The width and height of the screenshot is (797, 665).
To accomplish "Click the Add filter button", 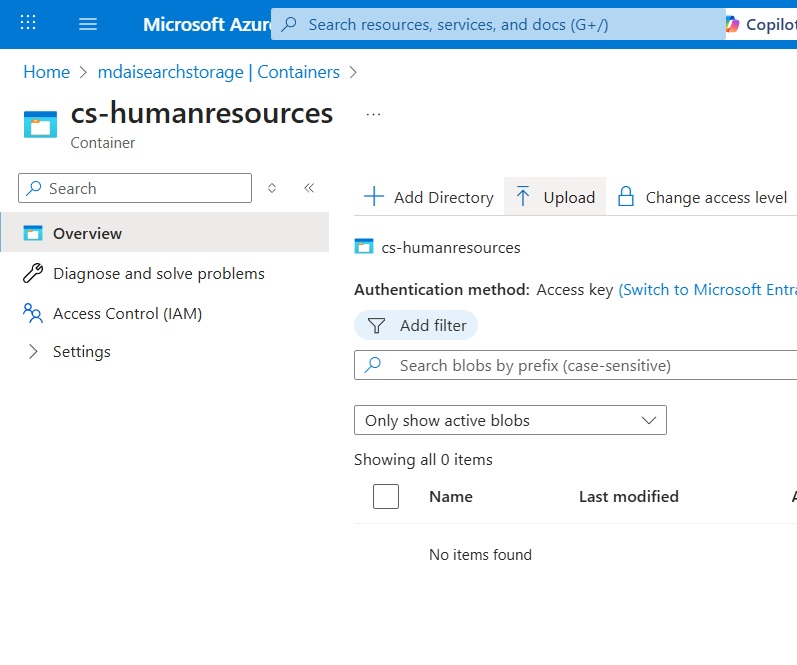I will tap(416, 325).
